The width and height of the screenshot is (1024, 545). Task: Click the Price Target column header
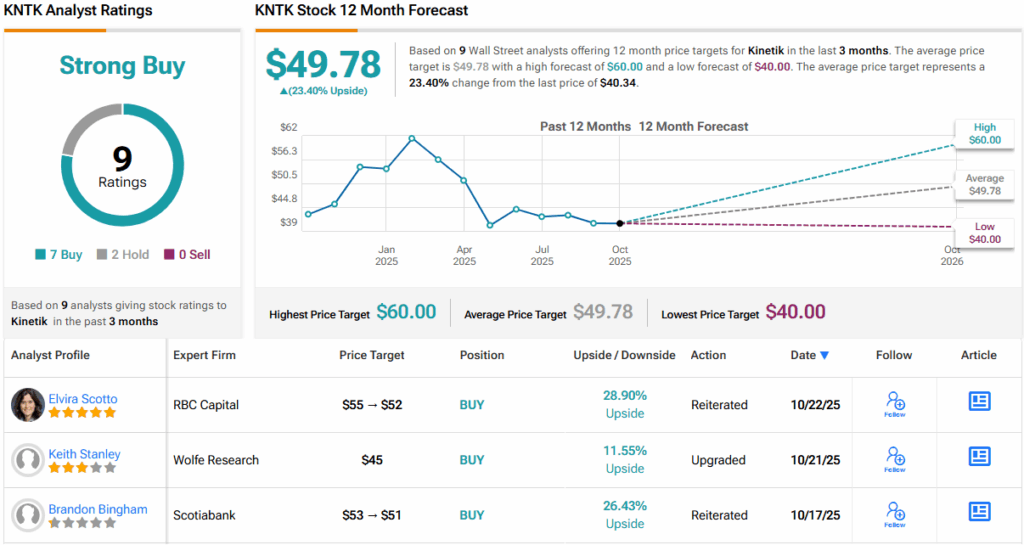[x=372, y=355]
